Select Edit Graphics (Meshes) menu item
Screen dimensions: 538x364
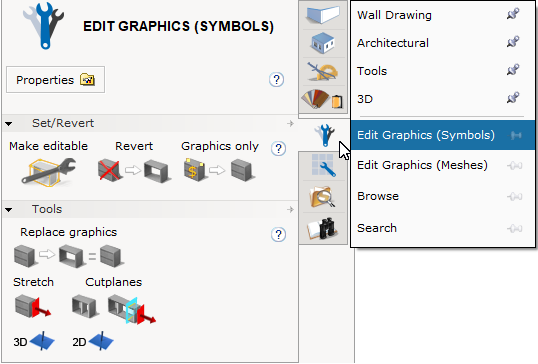[443, 165]
